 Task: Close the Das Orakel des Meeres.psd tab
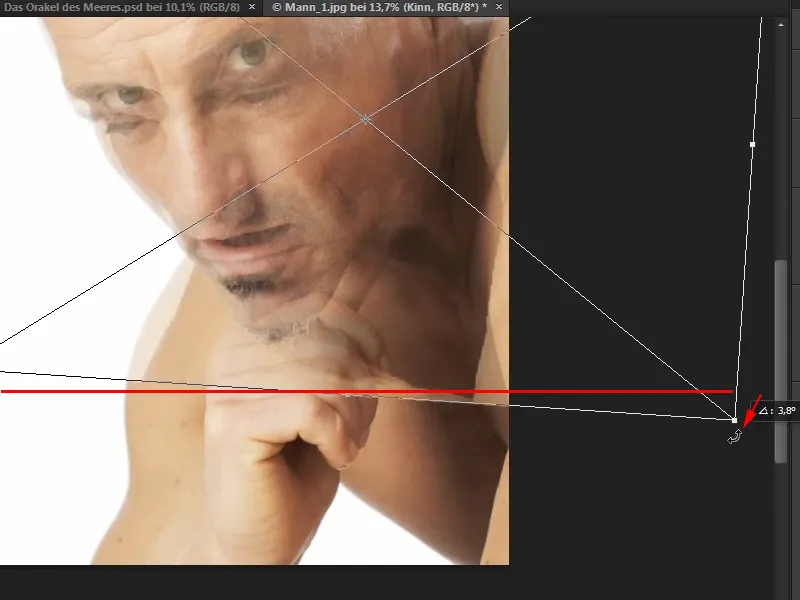click(252, 7)
